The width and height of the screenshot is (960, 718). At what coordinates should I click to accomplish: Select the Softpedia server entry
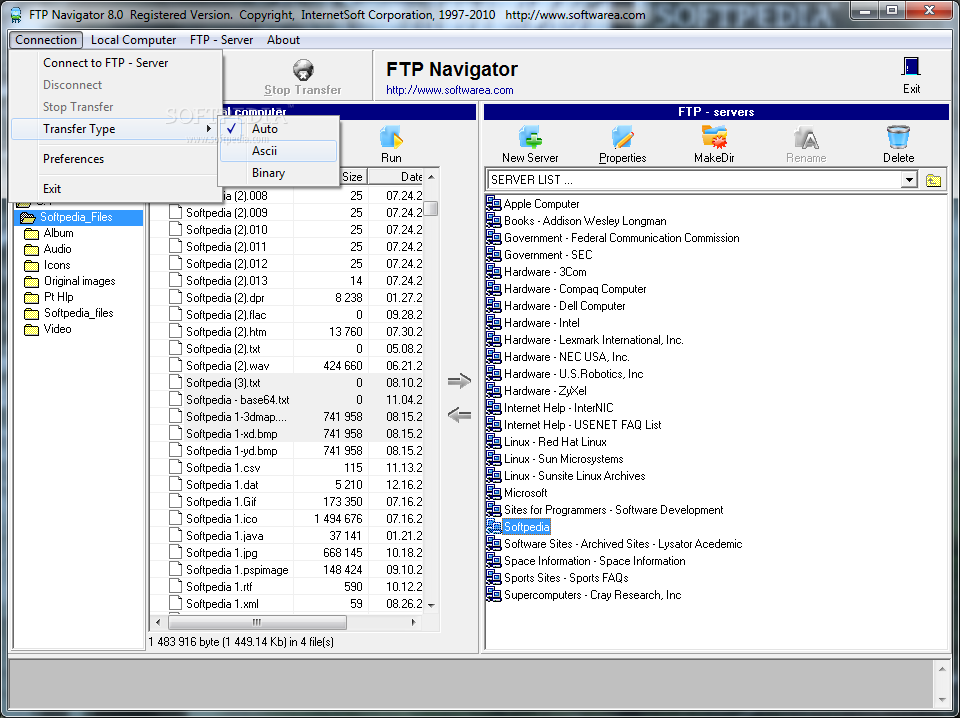coord(527,526)
